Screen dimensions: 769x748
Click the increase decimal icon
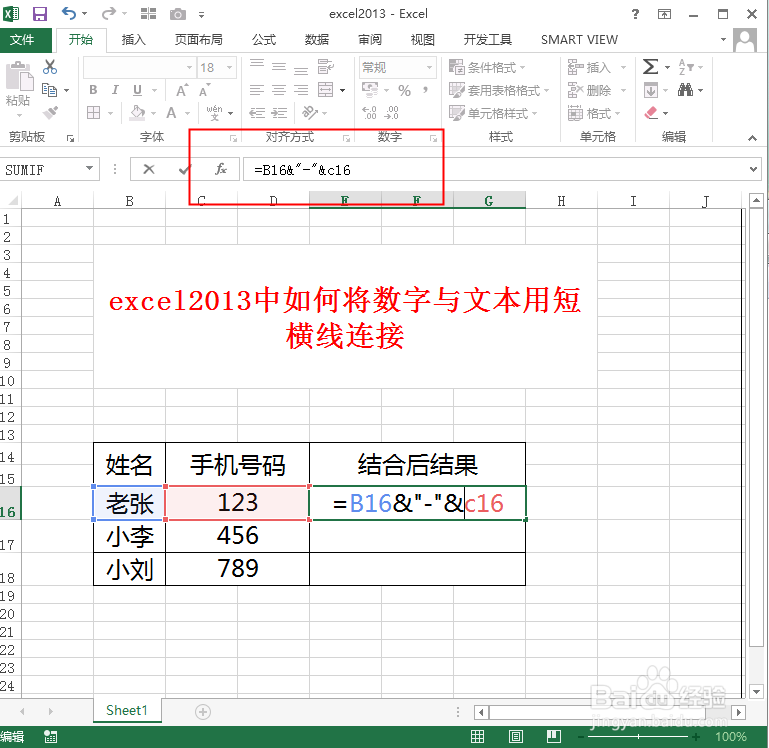tap(369, 113)
